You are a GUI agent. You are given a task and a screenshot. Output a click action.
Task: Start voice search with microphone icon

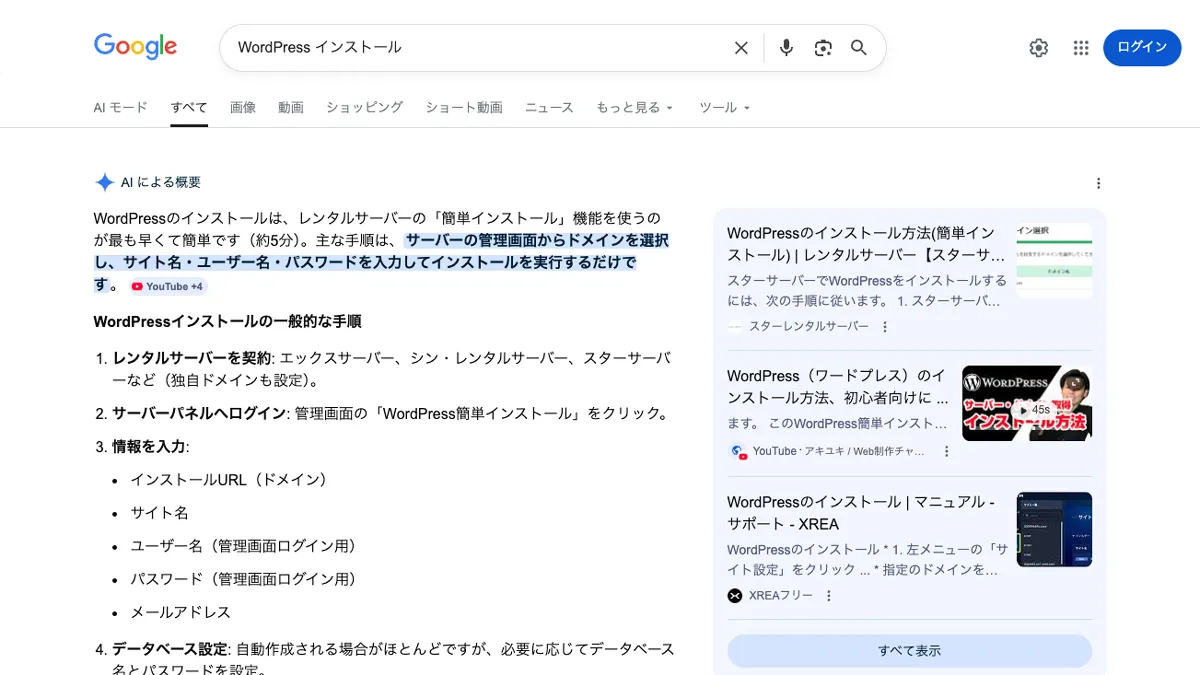click(786, 48)
